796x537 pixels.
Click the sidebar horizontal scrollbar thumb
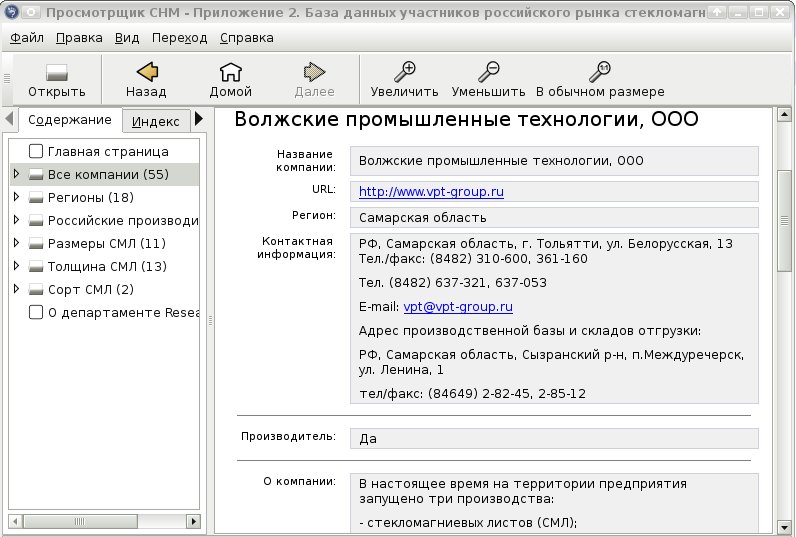(x=80, y=521)
